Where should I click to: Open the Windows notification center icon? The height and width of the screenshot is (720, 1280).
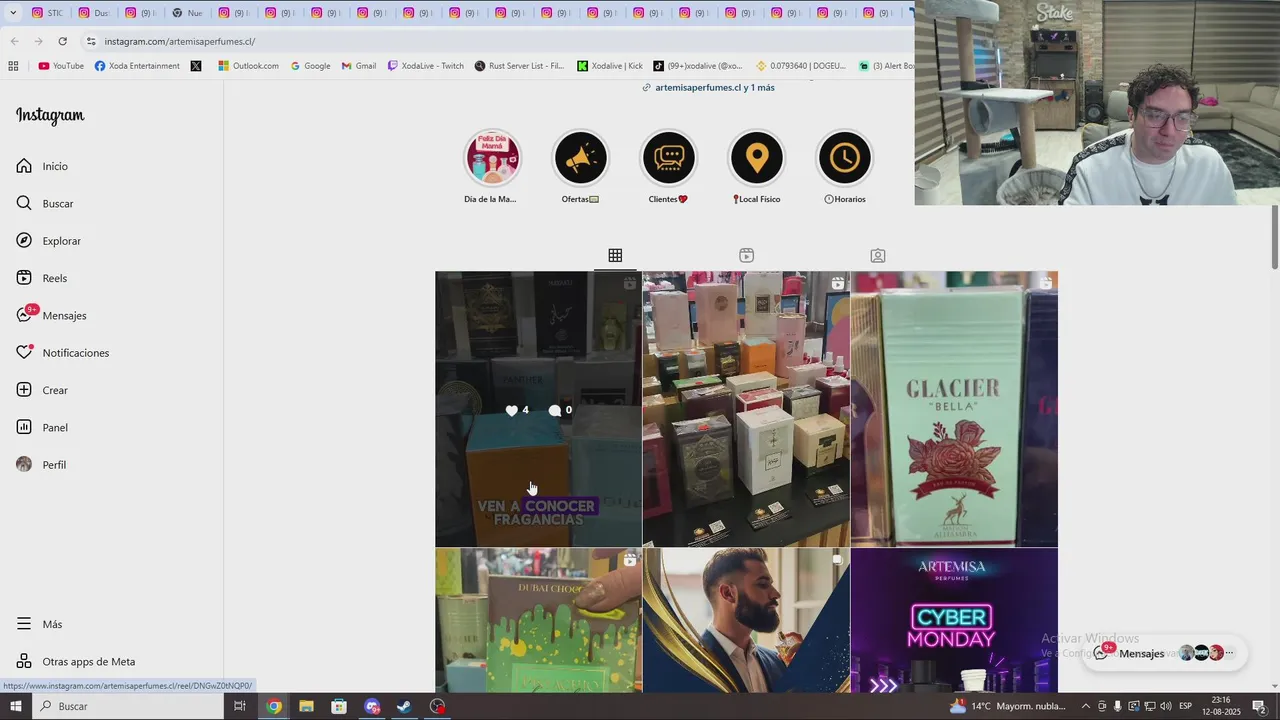(x=1260, y=706)
